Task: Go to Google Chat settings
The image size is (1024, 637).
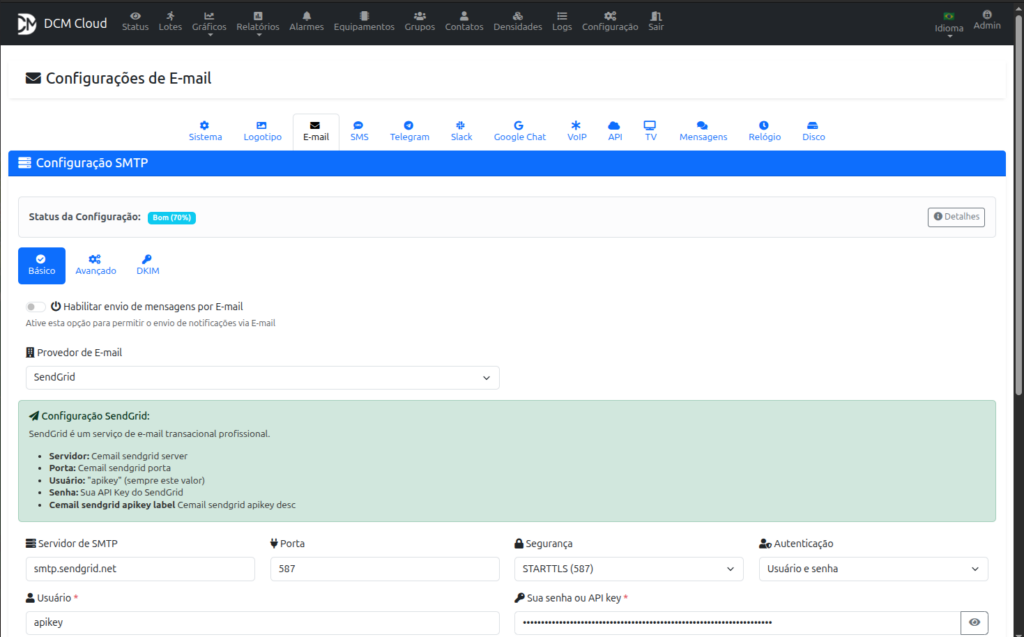Action: click(x=519, y=131)
